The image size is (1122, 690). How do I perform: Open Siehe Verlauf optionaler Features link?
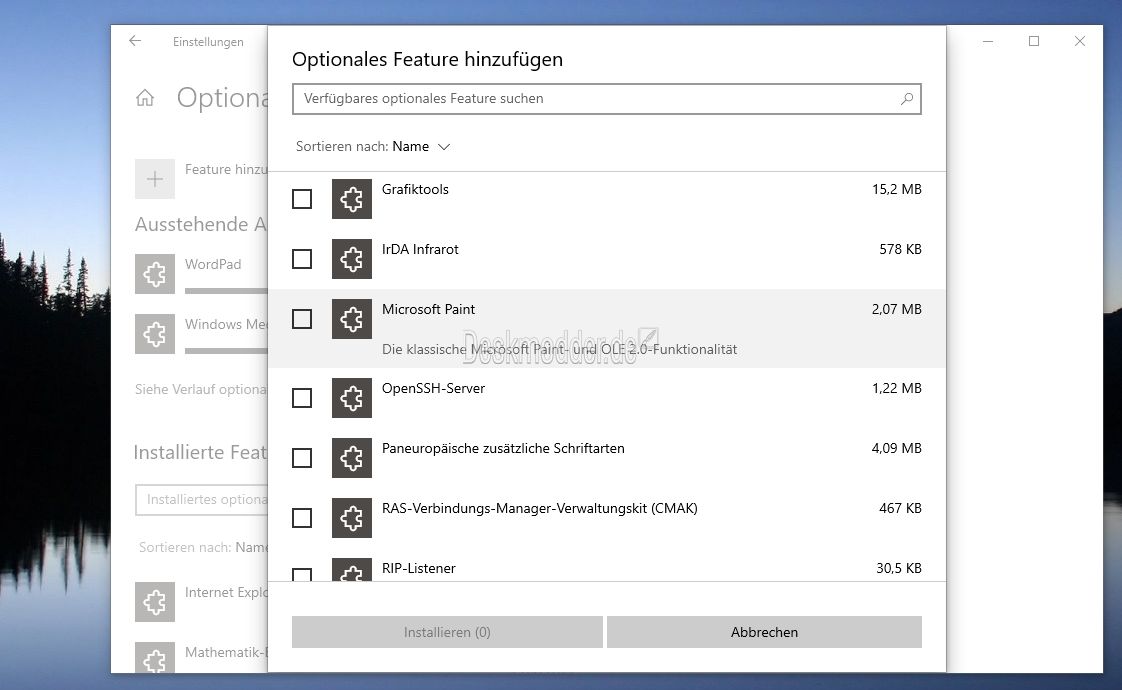click(x=201, y=389)
